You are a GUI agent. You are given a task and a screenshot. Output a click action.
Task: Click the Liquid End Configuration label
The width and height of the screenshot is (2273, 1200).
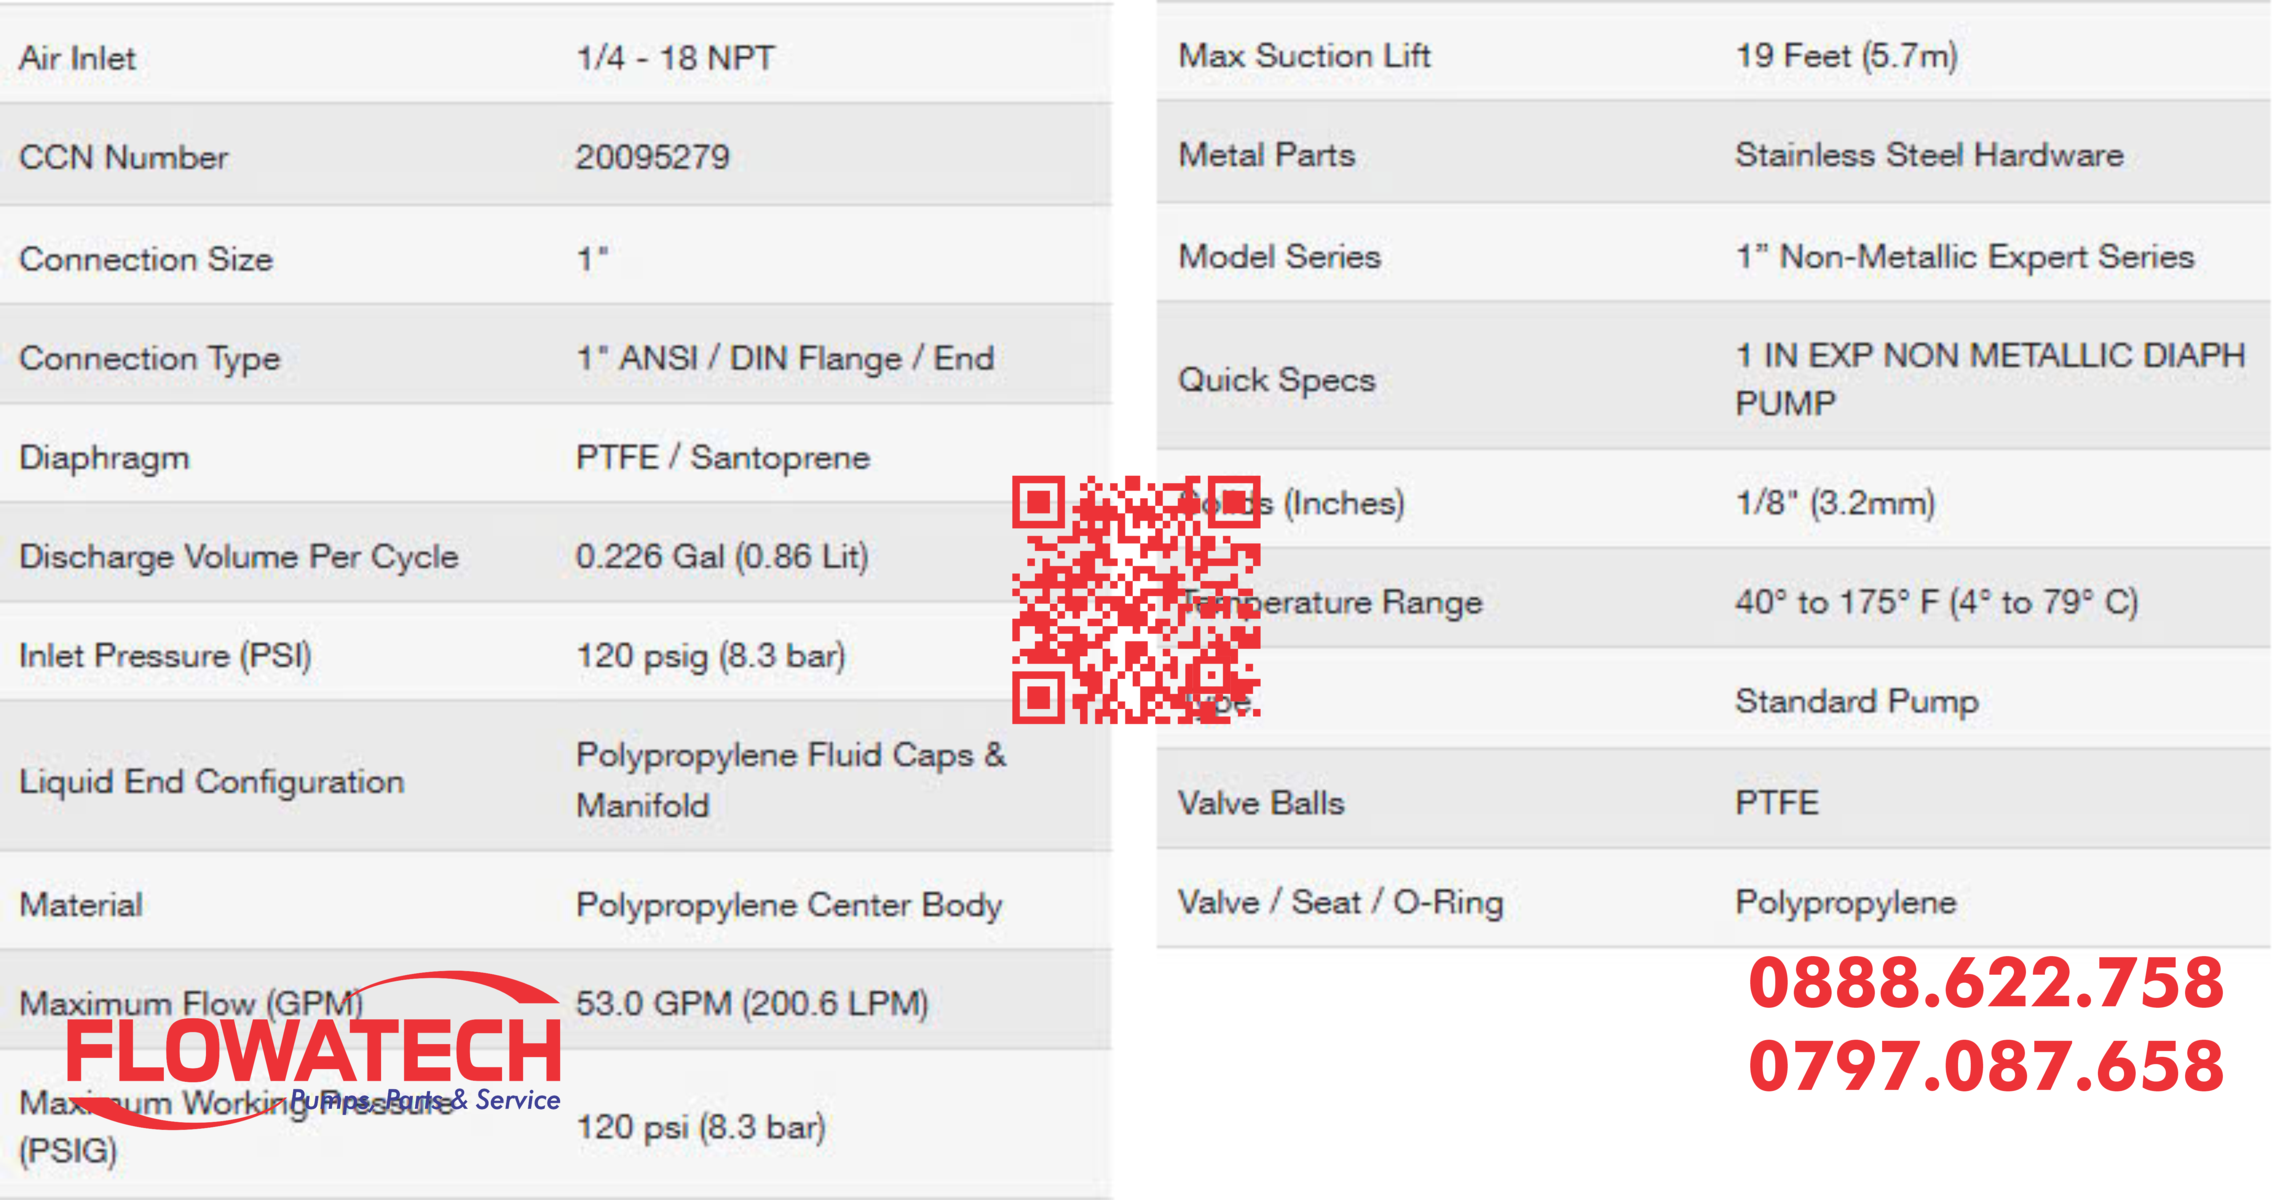tap(212, 781)
